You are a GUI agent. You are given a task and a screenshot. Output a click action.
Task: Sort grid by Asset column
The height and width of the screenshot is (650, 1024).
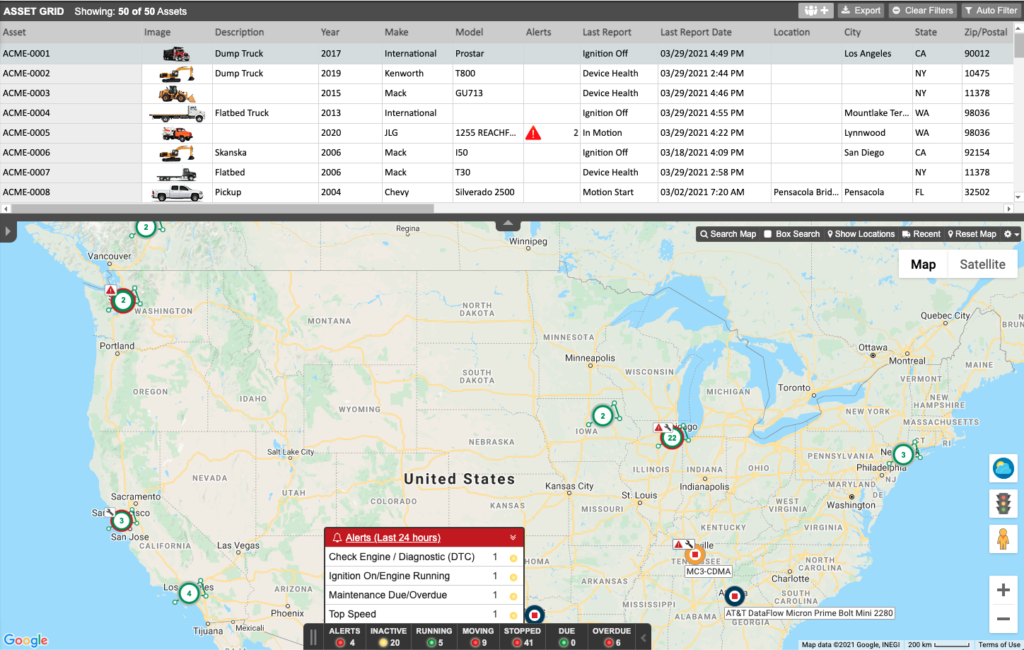14,32
